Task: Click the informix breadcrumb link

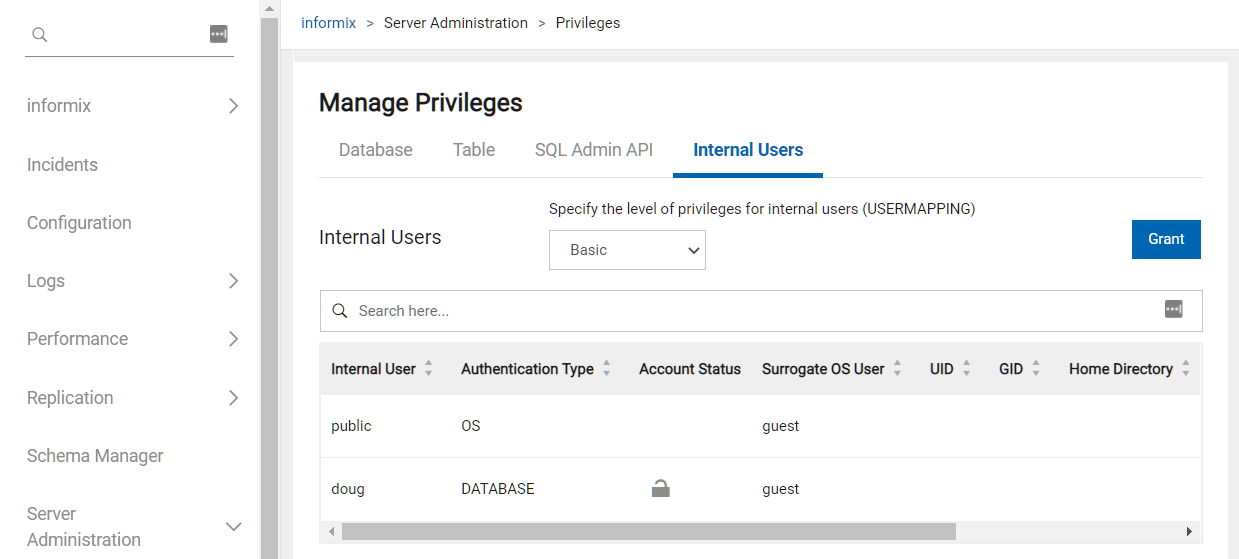Action: point(328,23)
